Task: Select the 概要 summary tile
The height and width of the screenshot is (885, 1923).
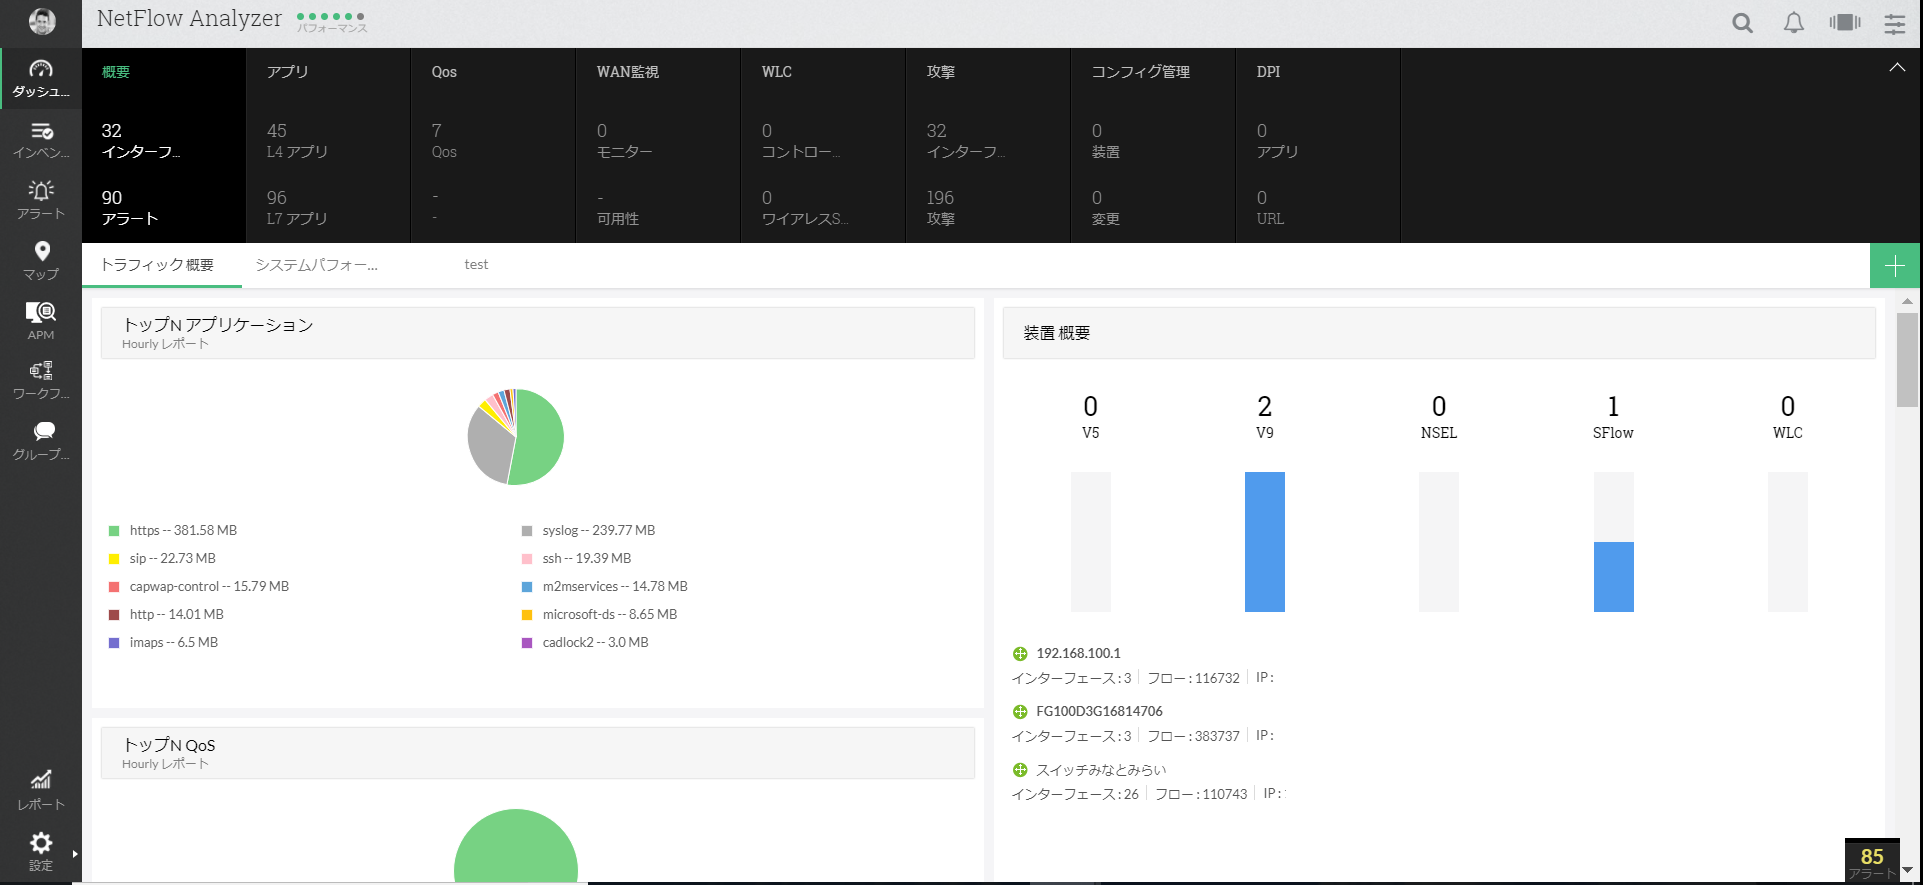Action: tap(164, 145)
